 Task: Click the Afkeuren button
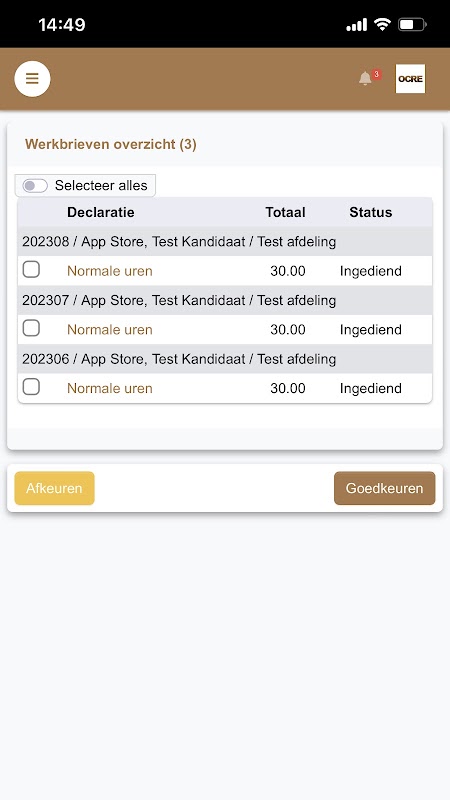tap(55, 488)
